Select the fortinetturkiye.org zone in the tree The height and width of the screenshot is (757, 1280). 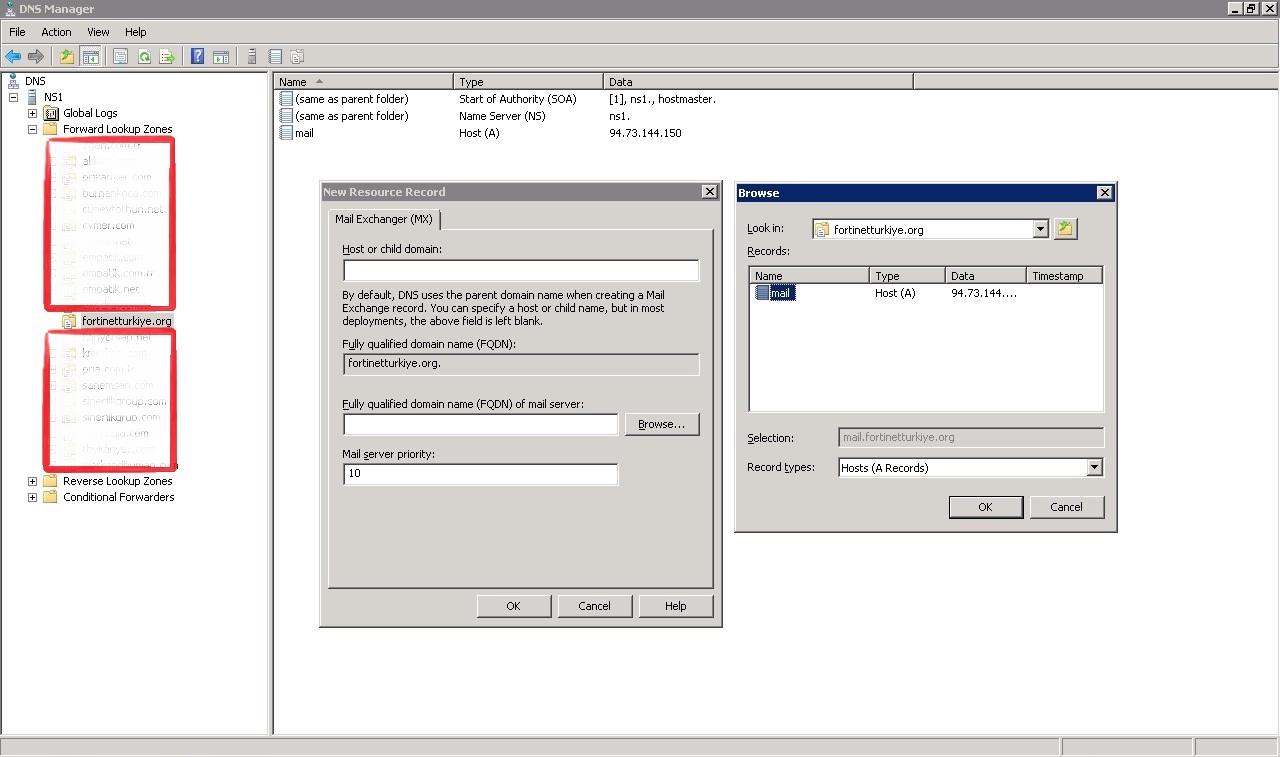click(127, 321)
